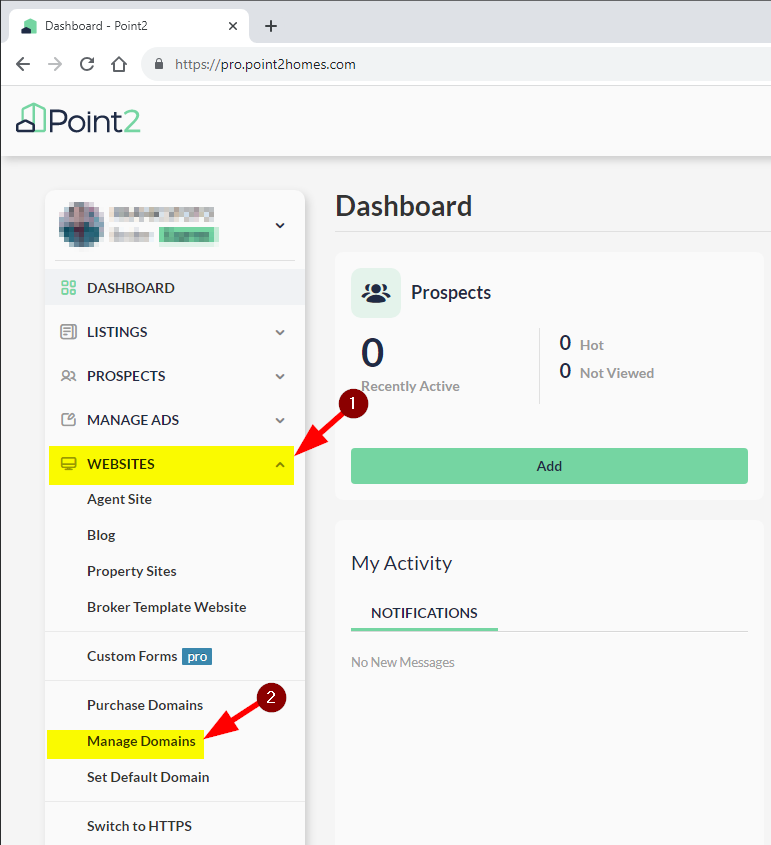
Task: Click the padlock site security icon
Action: [x=158, y=64]
